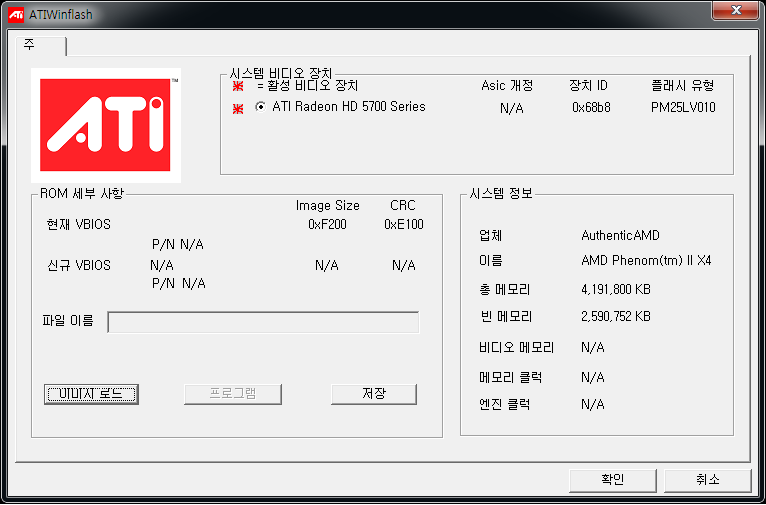
Task: Click the red active-device star beside ATI Radeon
Action: tap(238, 109)
